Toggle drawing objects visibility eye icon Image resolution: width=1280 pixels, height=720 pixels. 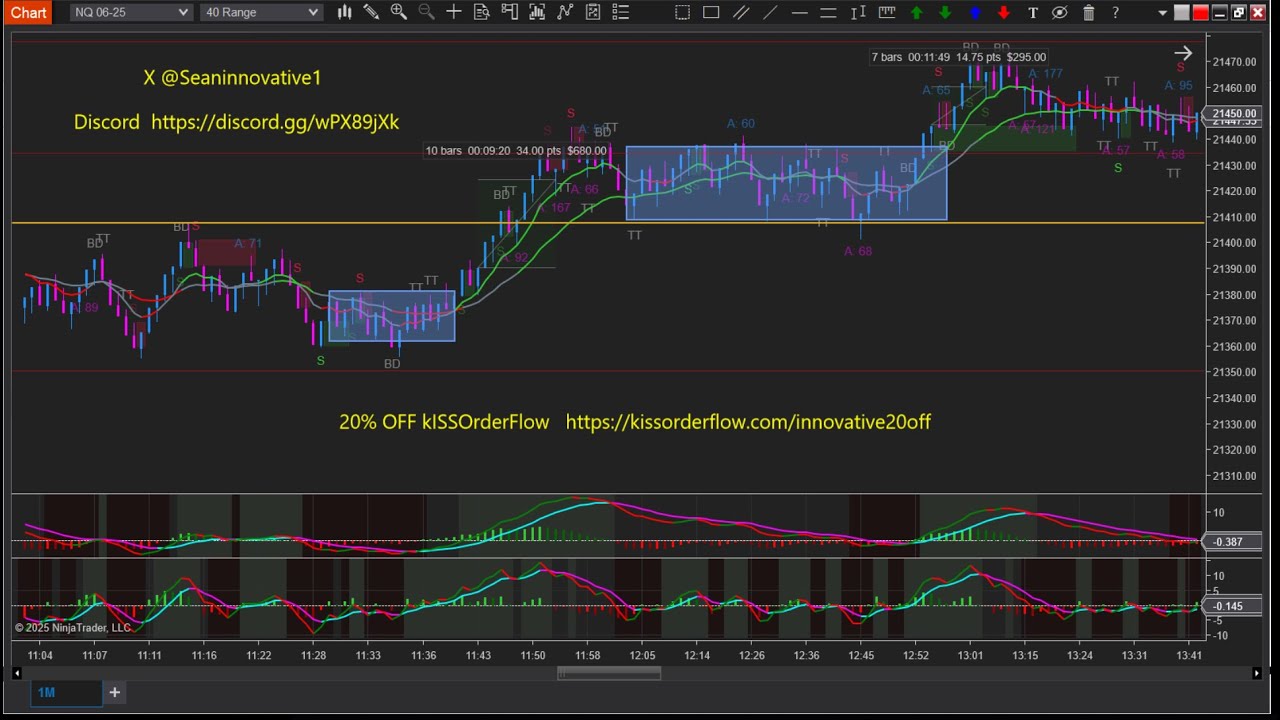click(x=1060, y=12)
